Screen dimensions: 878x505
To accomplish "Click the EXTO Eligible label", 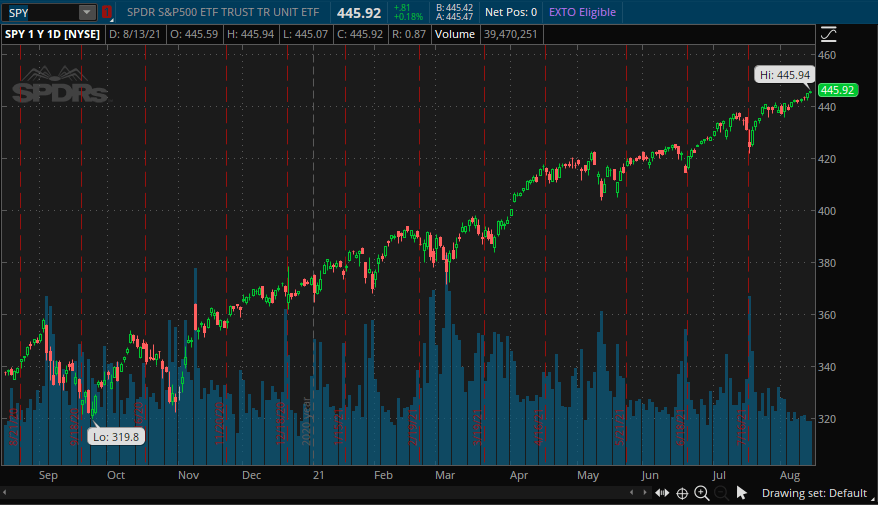I will (x=582, y=12).
